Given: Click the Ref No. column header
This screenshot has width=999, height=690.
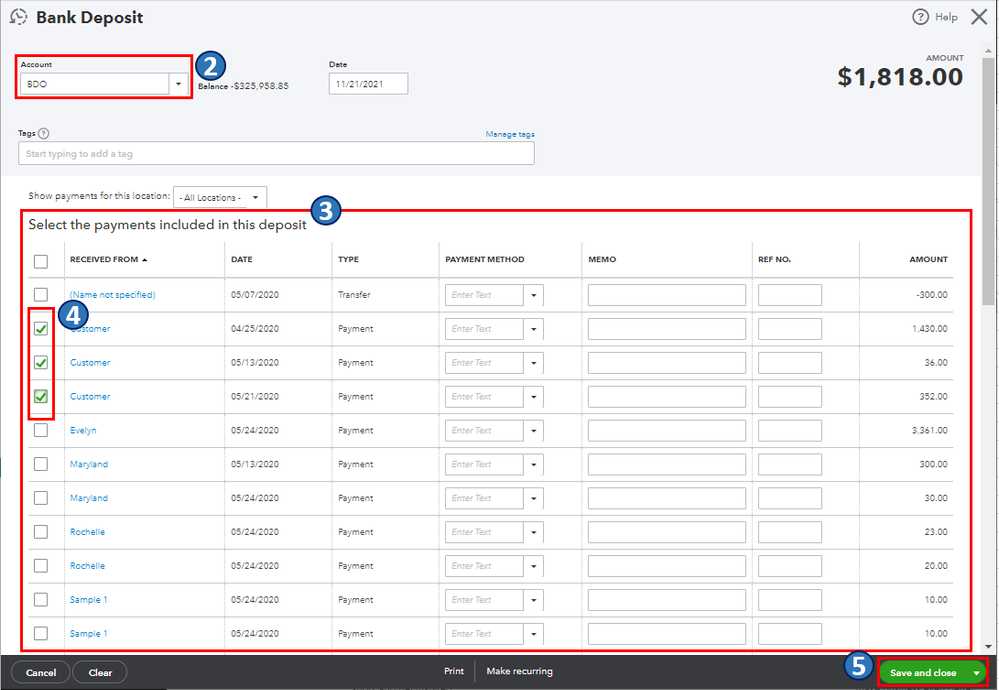Looking at the screenshot, I should point(774,259).
